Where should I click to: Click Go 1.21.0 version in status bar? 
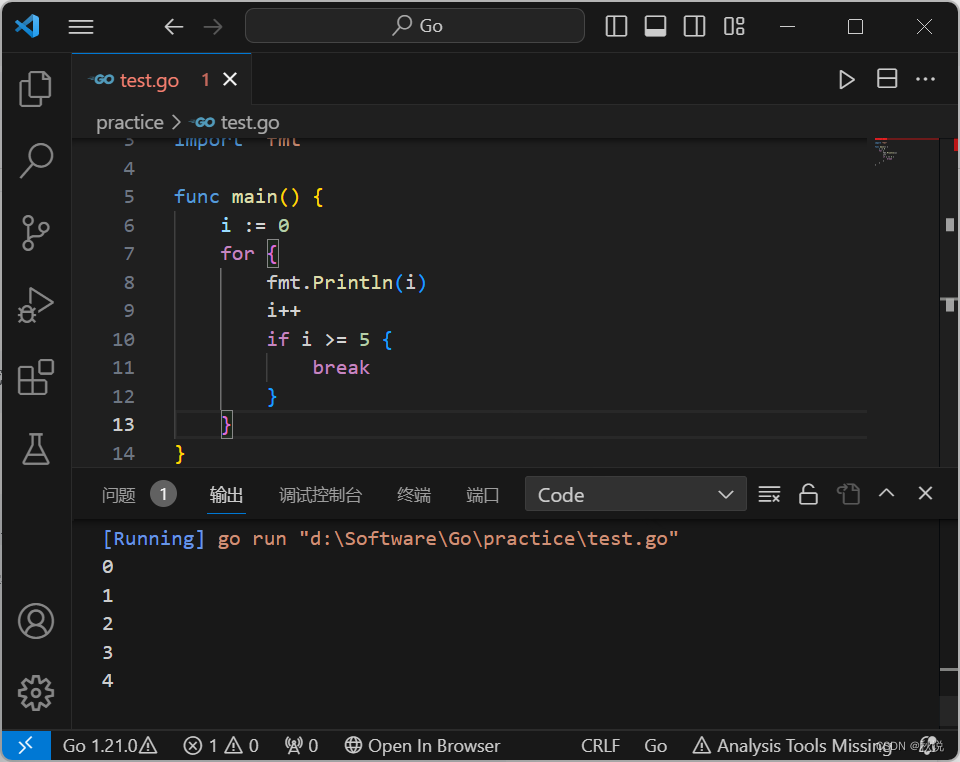click(x=110, y=745)
